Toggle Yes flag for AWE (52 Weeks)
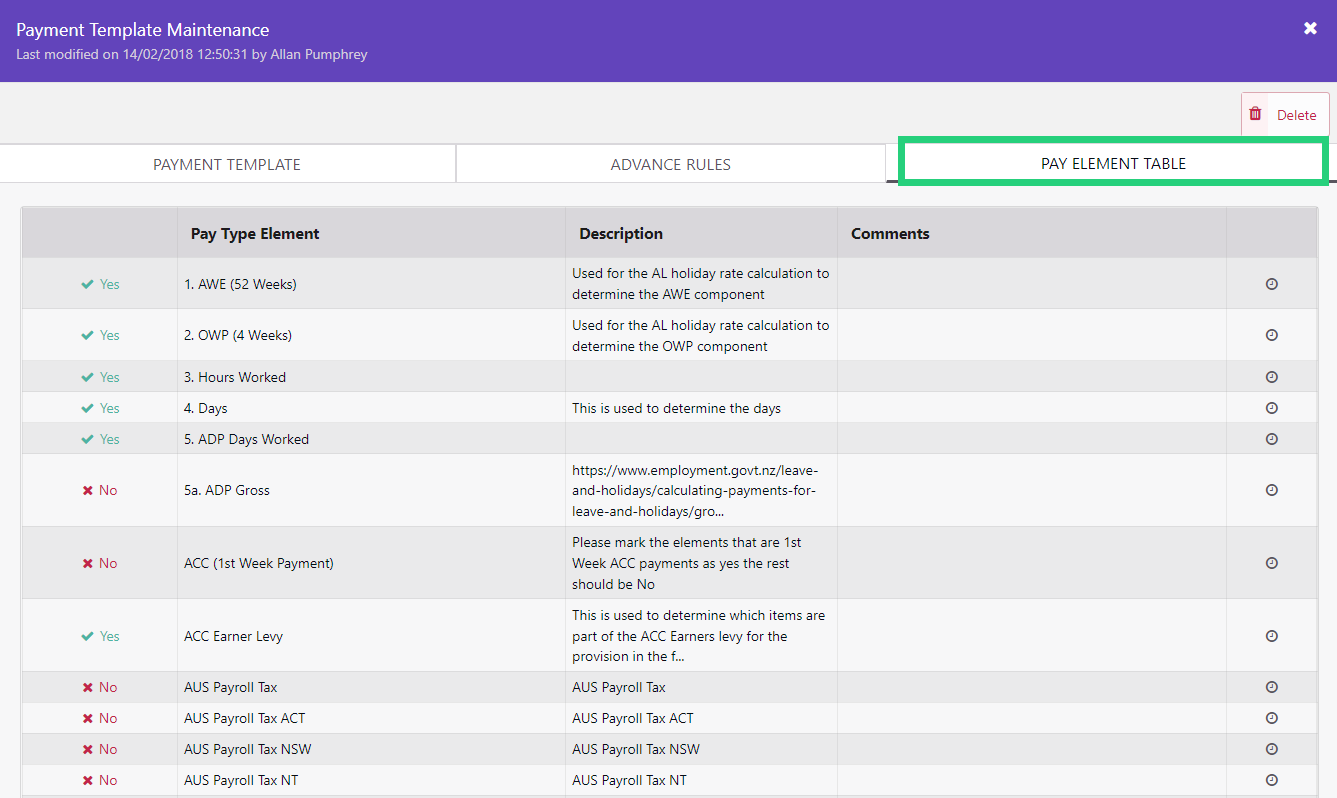This screenshot has height=798, width=1337. tap(100, 284)
